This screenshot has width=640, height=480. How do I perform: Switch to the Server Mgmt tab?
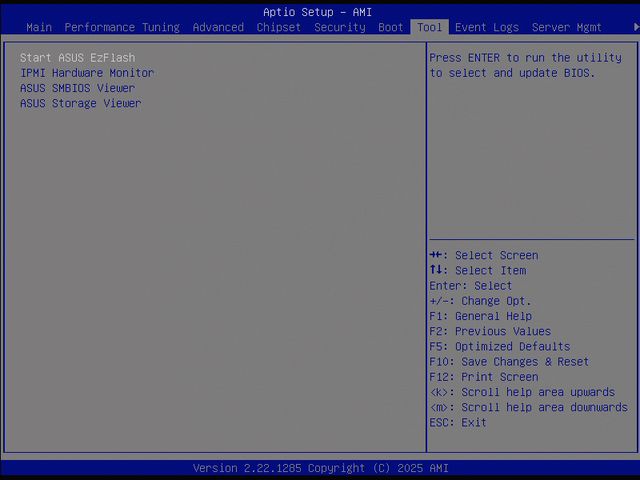tap(567, 27)
